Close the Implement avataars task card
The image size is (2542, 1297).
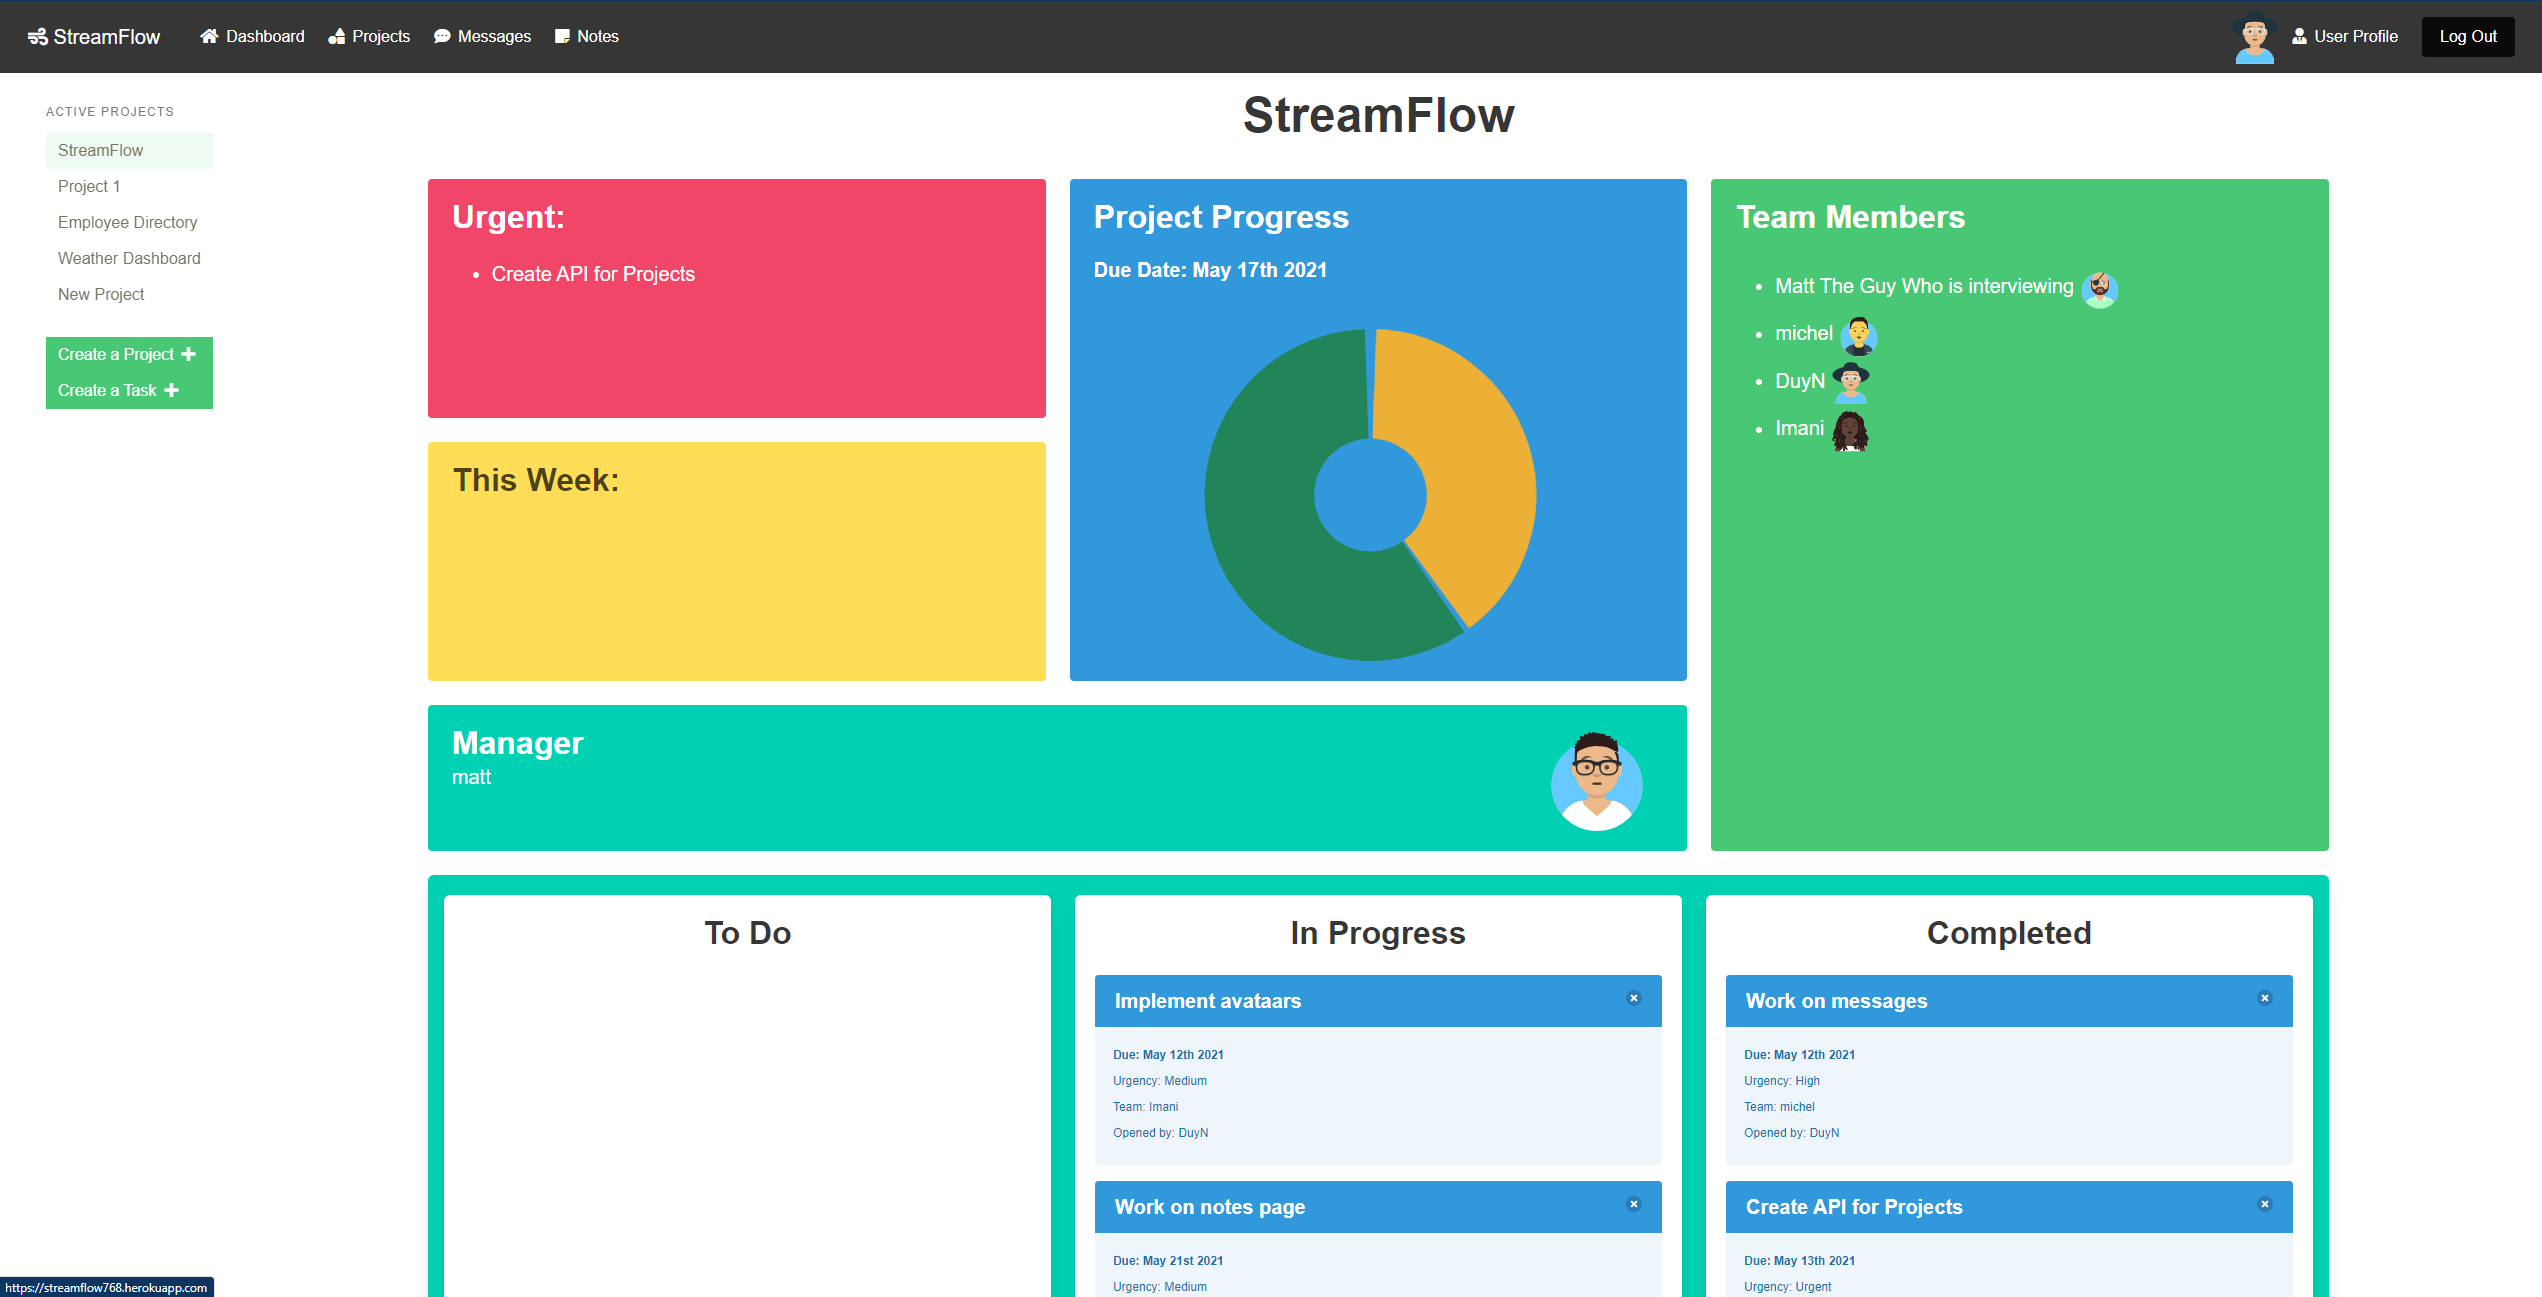click(x=1634, y=998)
